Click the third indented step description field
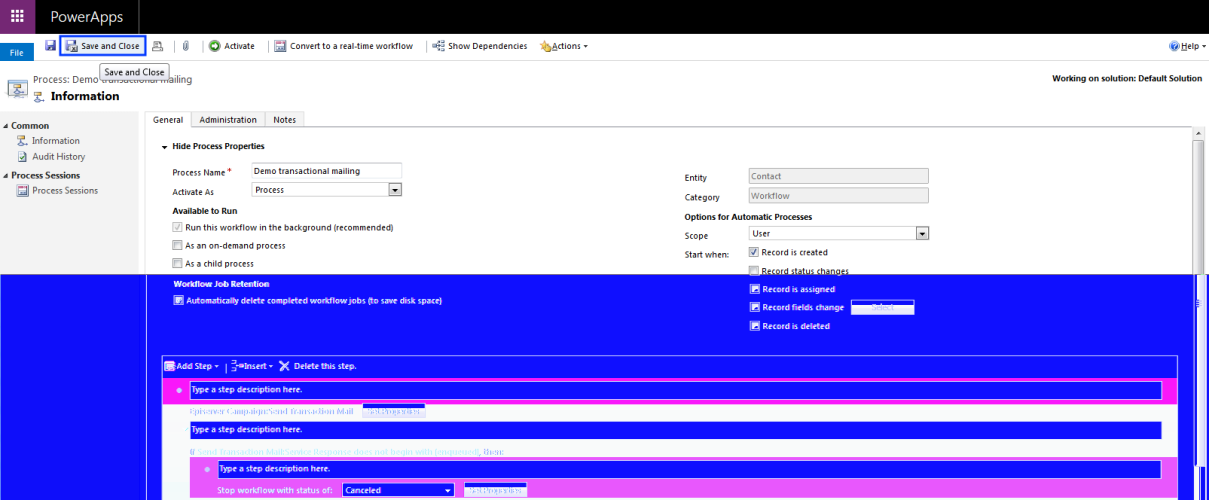The image size is (1209, 500). pos(689,469)
